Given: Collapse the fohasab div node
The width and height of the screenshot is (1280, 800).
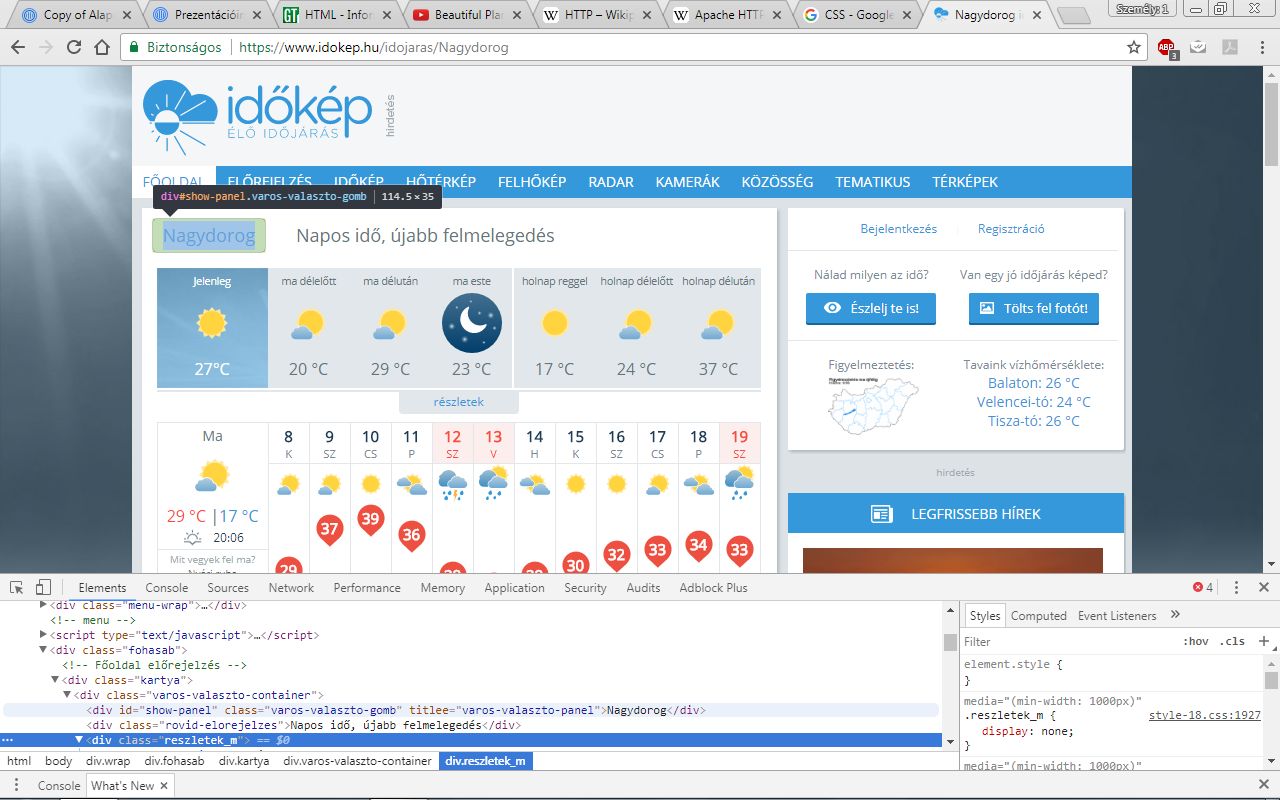Looking at the screenshot, I should (x=43, y=650).
